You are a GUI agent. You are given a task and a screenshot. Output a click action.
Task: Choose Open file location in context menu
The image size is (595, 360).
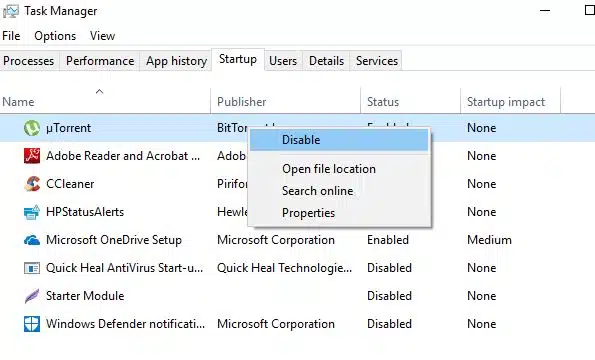339,169
